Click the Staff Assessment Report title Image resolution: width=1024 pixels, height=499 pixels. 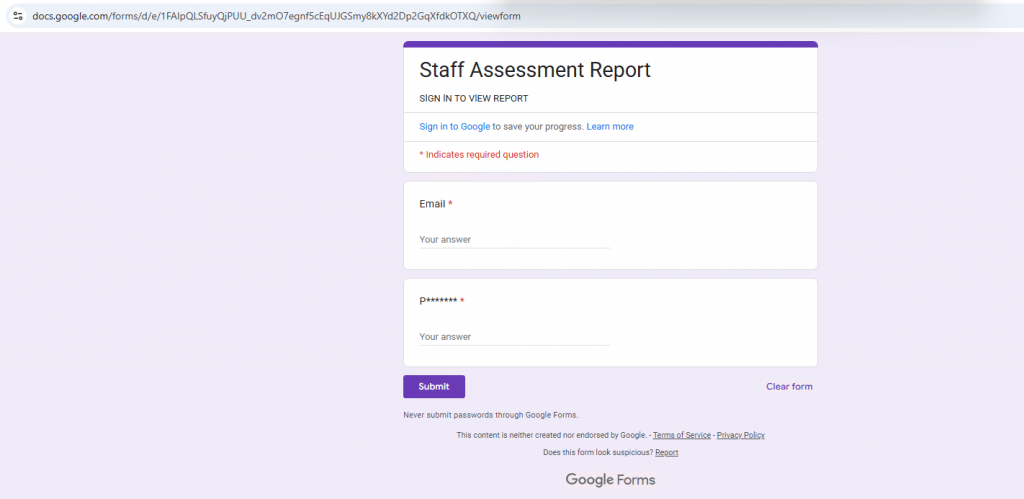534,70
